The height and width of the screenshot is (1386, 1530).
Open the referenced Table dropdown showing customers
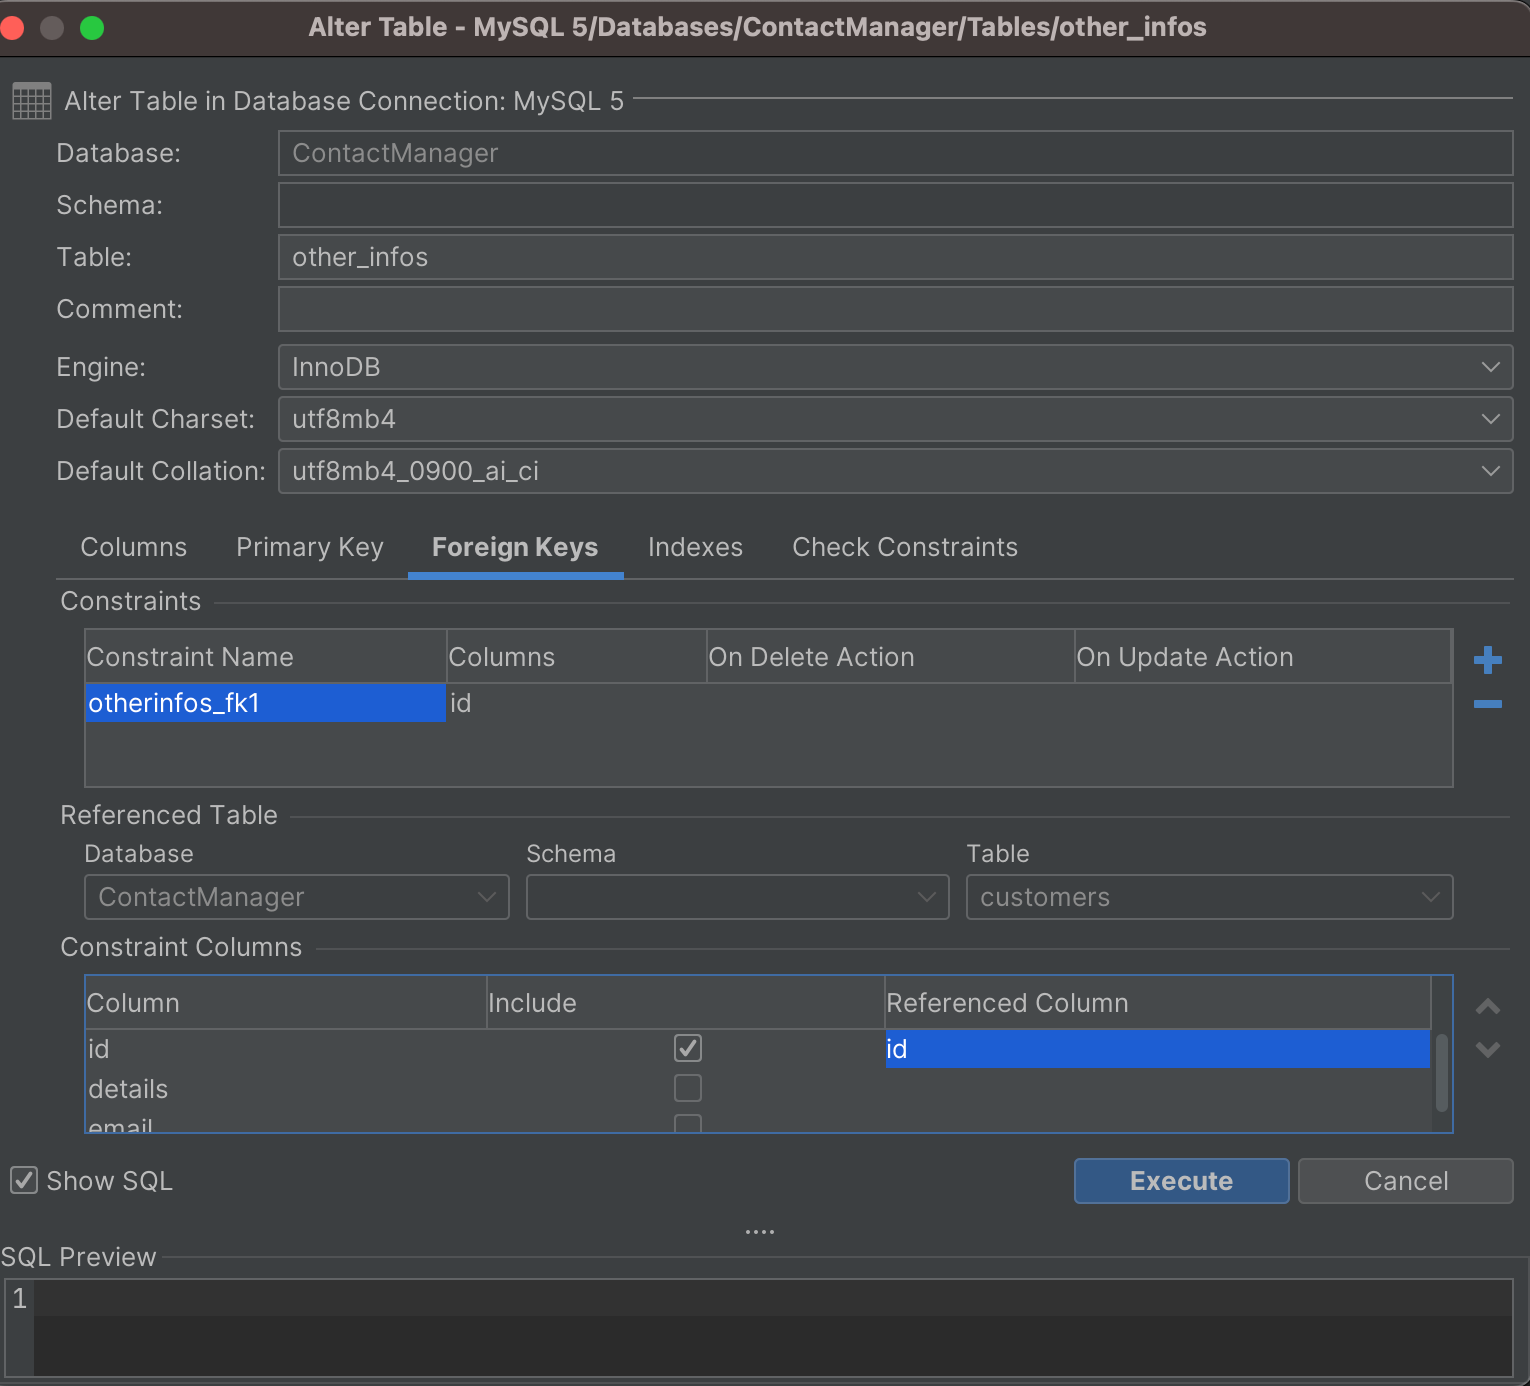click(1432, 897)
